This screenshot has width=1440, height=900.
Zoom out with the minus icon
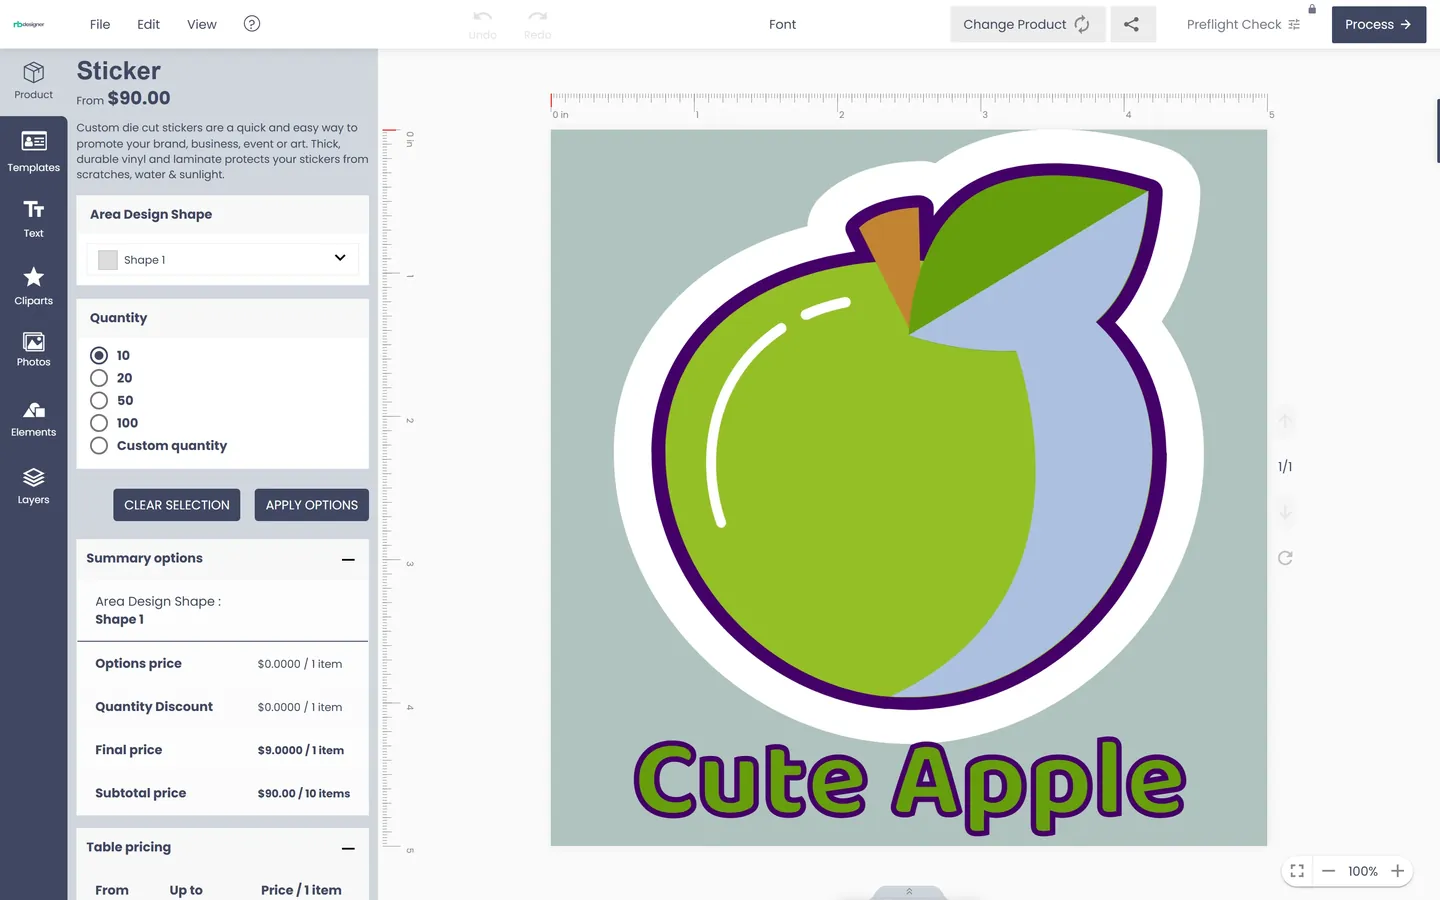(1328, 871)
